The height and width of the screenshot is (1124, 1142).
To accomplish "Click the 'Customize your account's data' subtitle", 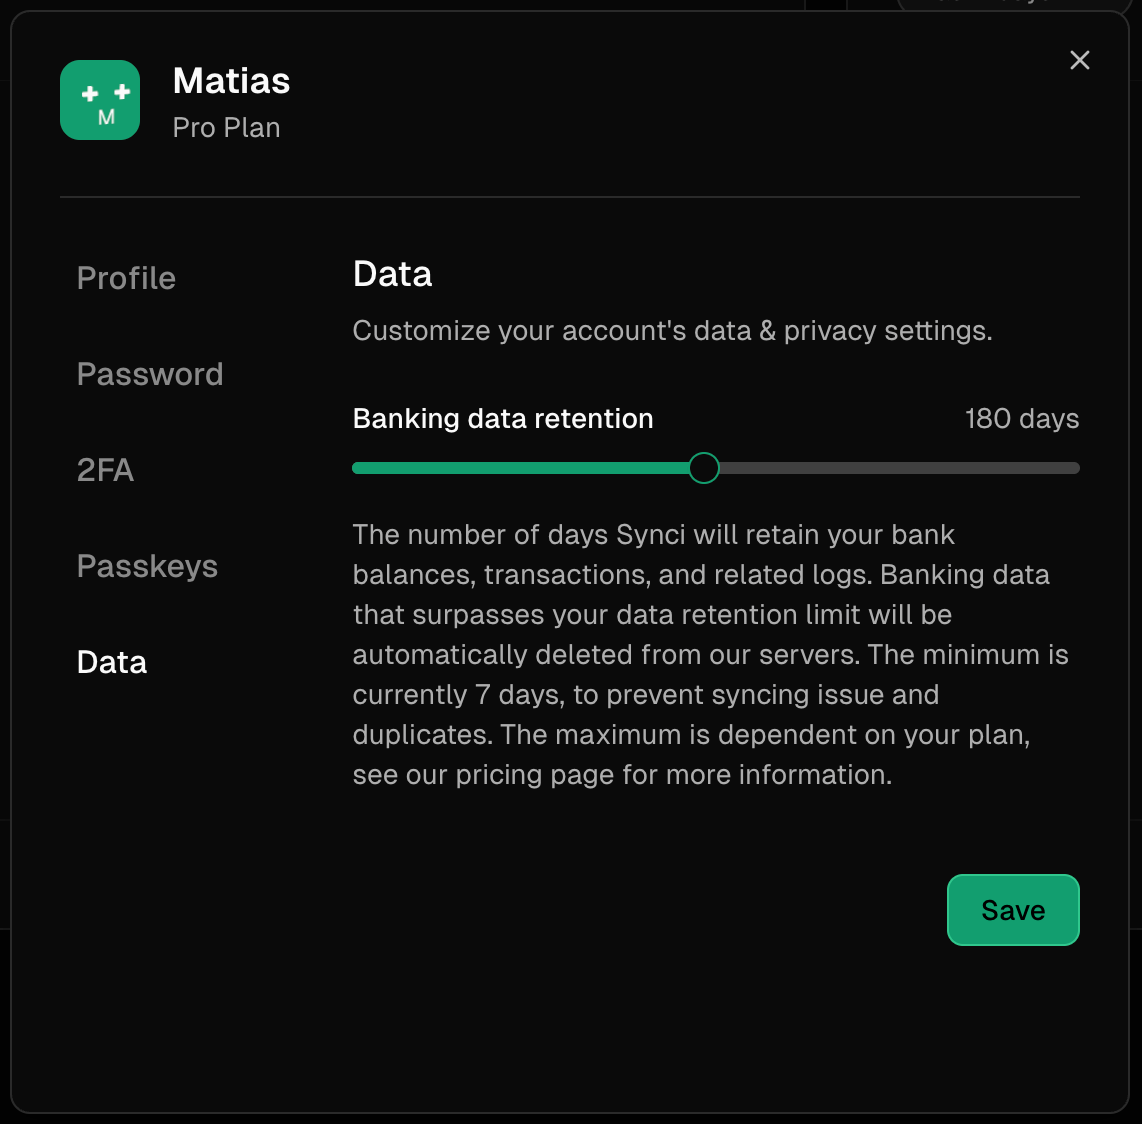I will coord(672,331).
